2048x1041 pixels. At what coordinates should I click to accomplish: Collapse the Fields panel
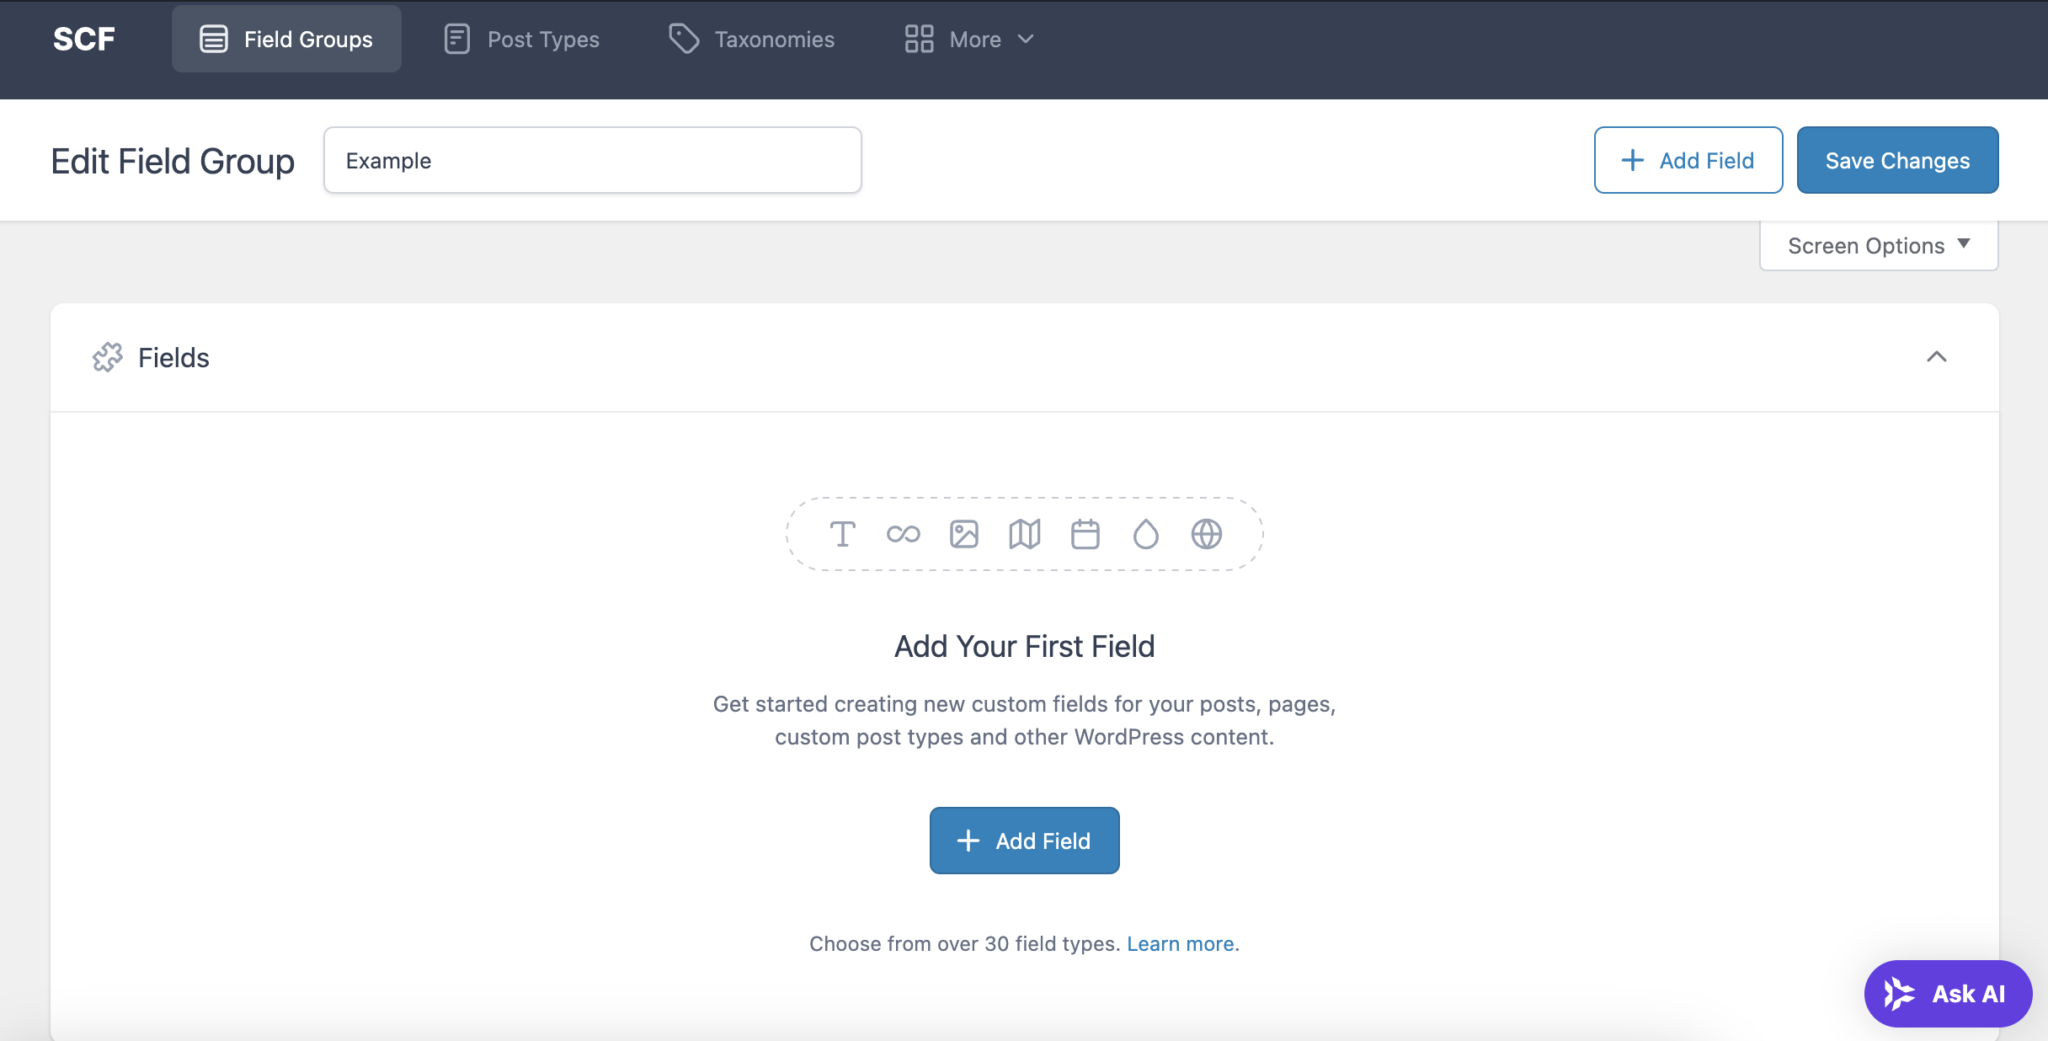[x=1937, y=357]
